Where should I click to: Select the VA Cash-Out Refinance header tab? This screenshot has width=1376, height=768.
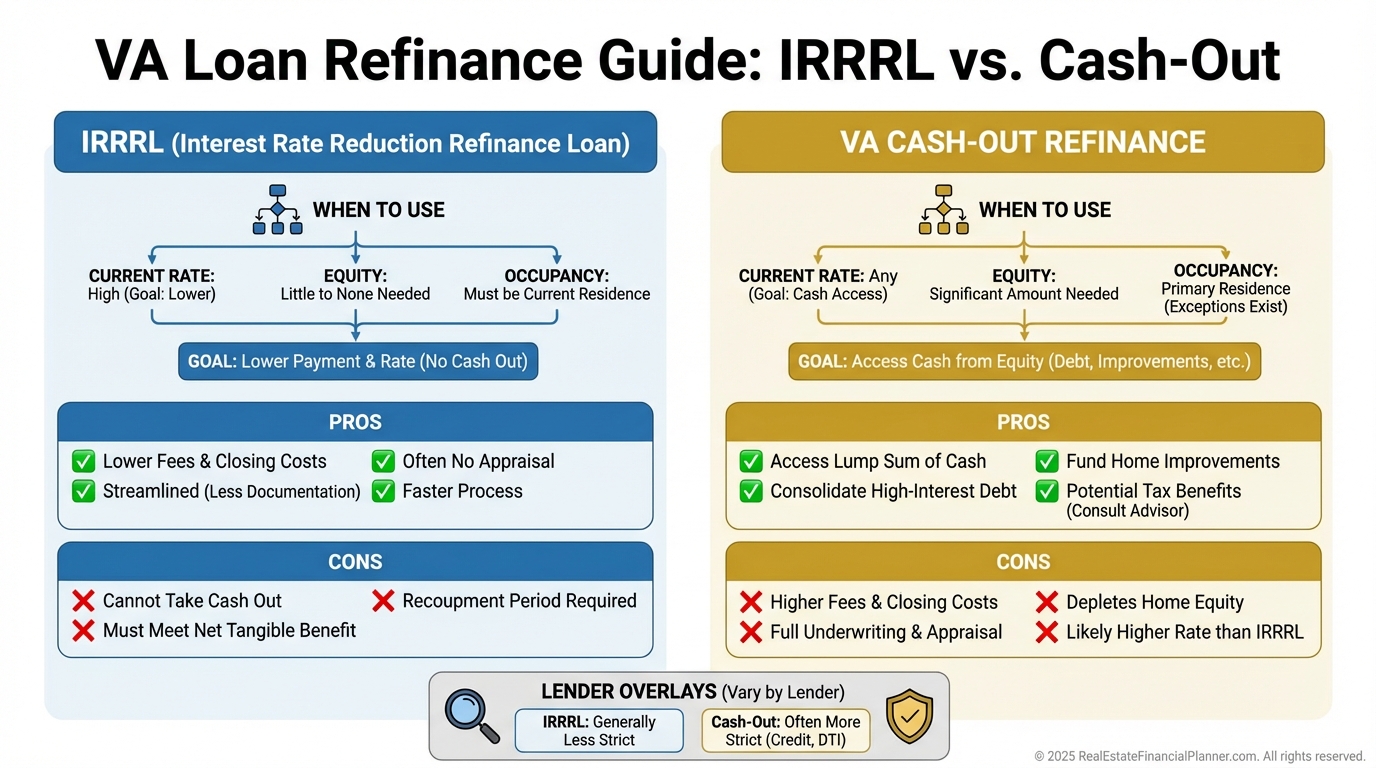click(x=1023, y=142)
